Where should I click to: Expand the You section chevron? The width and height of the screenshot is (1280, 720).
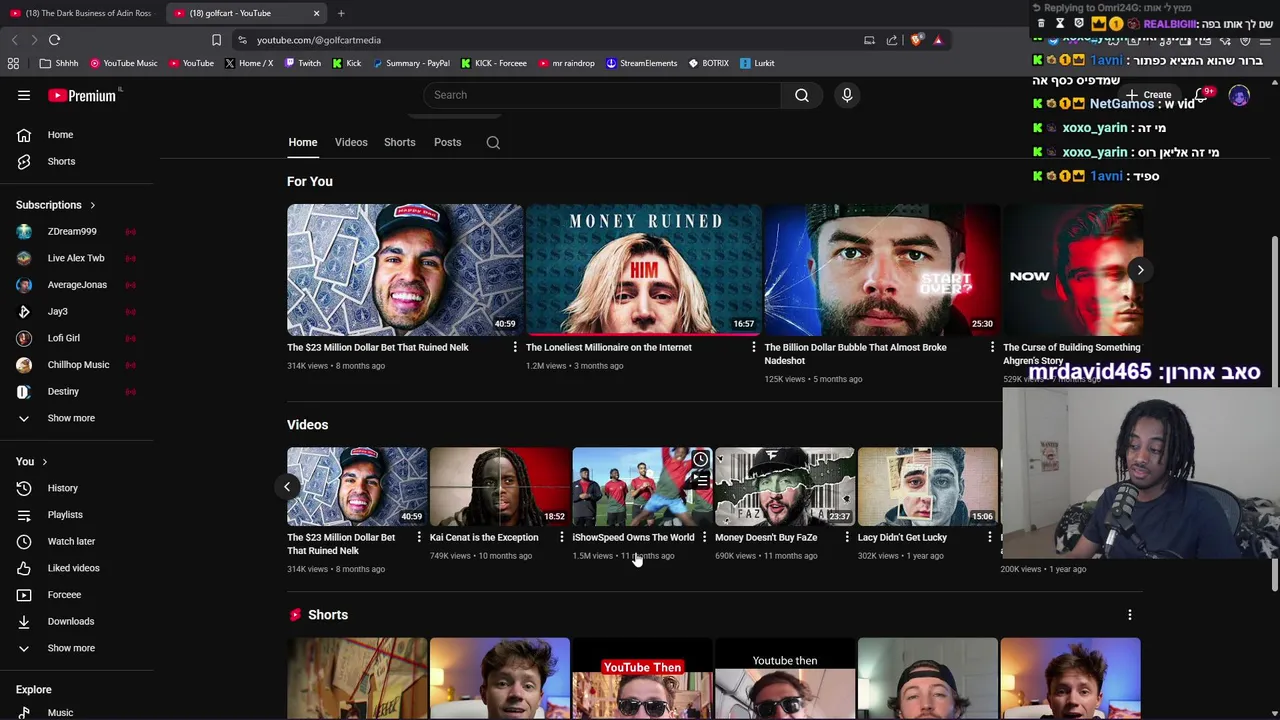tap(44, 462)
